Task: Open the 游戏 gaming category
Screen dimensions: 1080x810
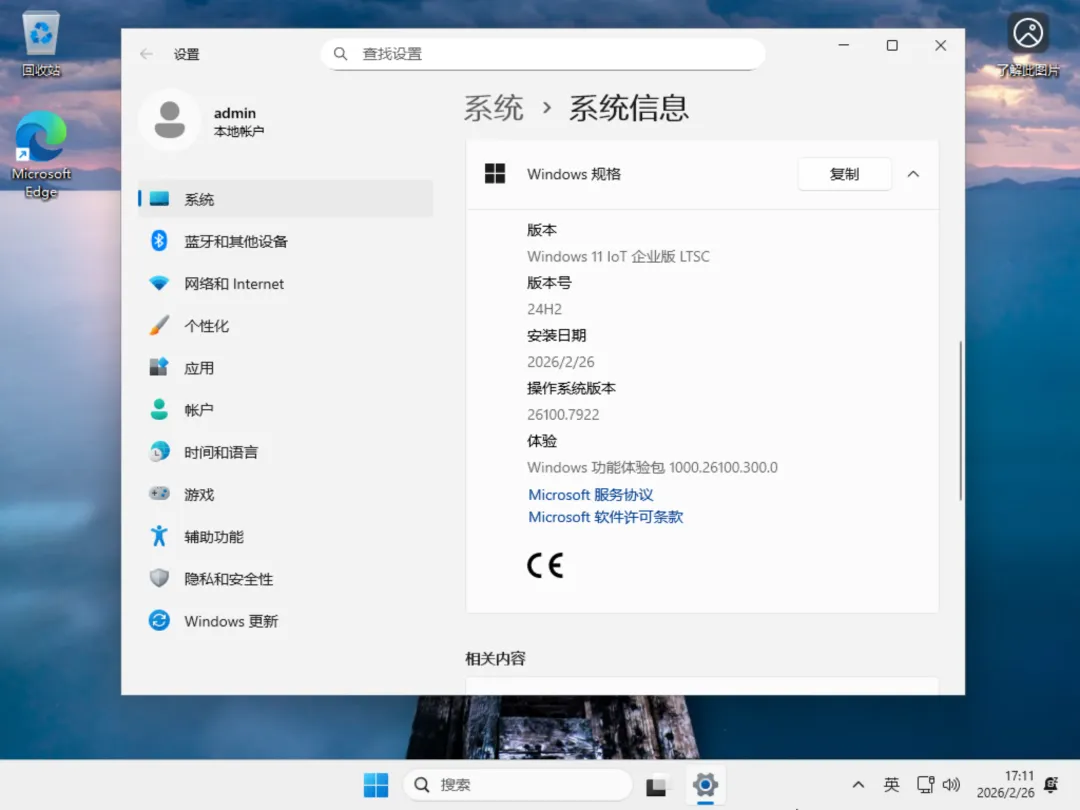Action: click(x=285, y=495)
